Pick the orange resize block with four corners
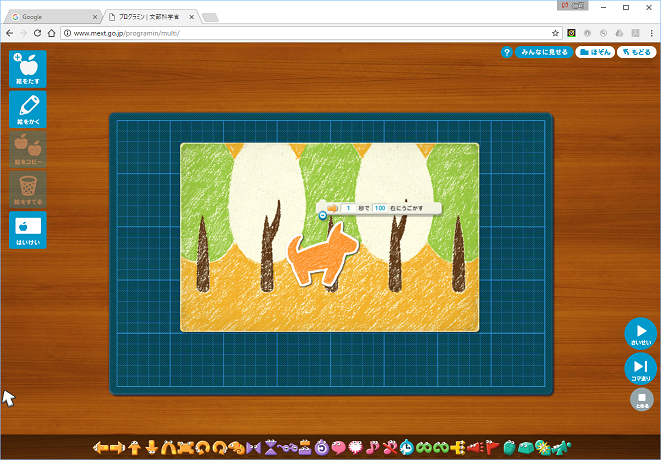This screenshot has width=661, height=460. pos(185,447)
